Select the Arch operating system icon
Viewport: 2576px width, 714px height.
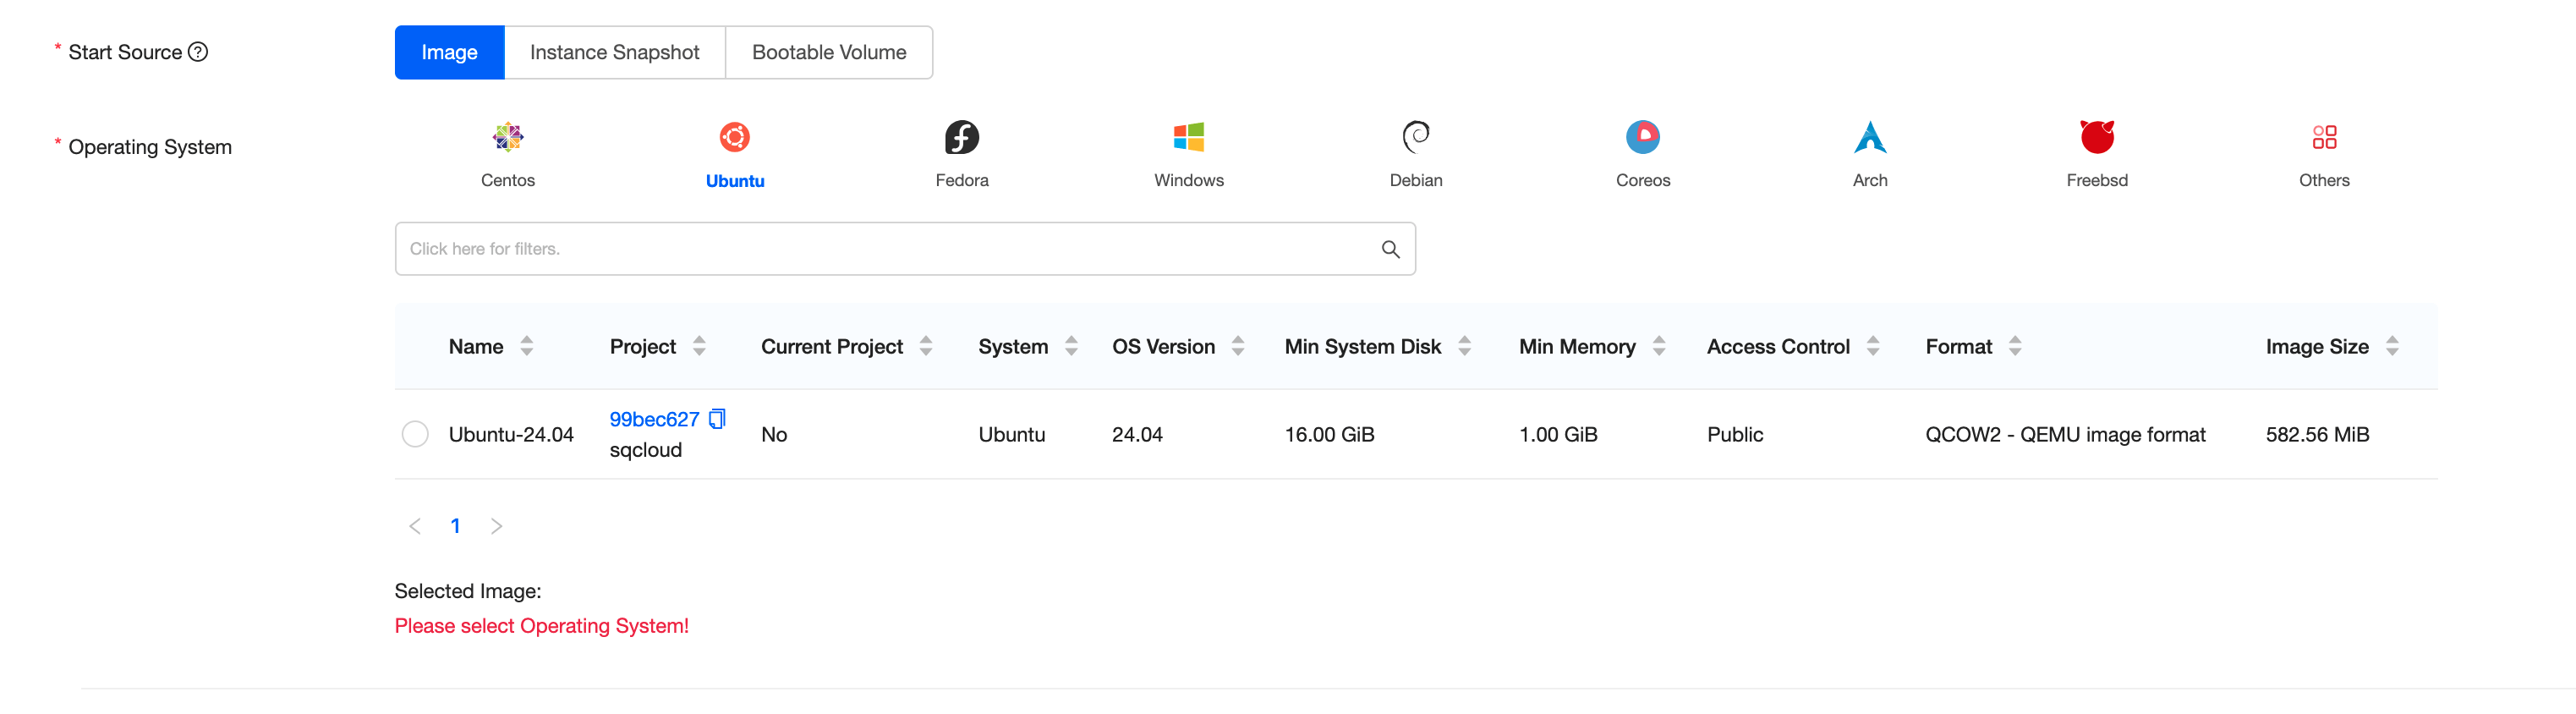(1869, 137)
